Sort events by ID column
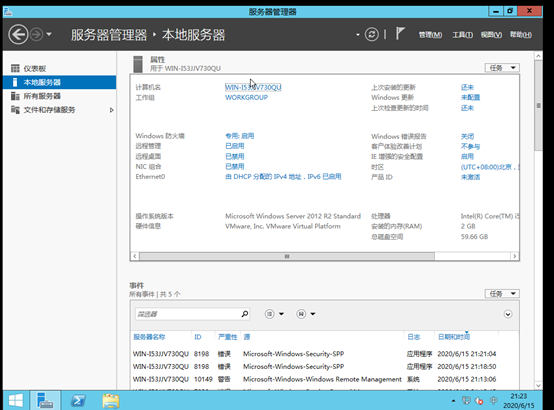This screenshot has width=554, height=410. click(x=198, y=337)
